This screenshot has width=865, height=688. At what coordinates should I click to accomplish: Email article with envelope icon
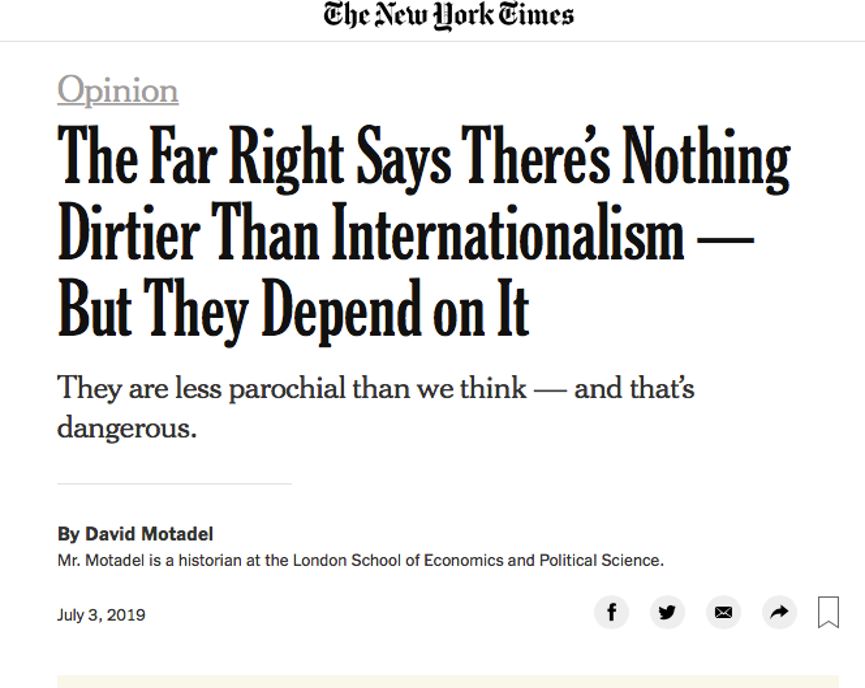coord(723,612)
